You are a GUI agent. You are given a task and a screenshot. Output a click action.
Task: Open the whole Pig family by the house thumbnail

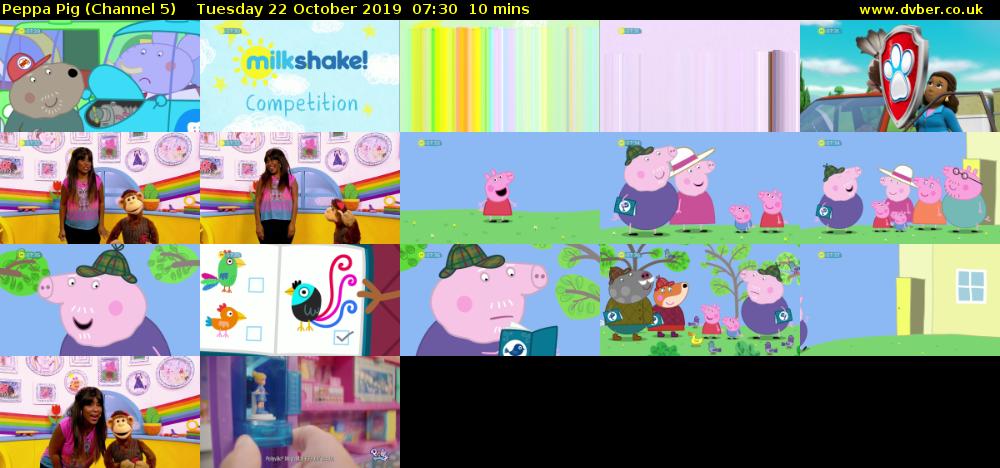[x=900, y=188]
